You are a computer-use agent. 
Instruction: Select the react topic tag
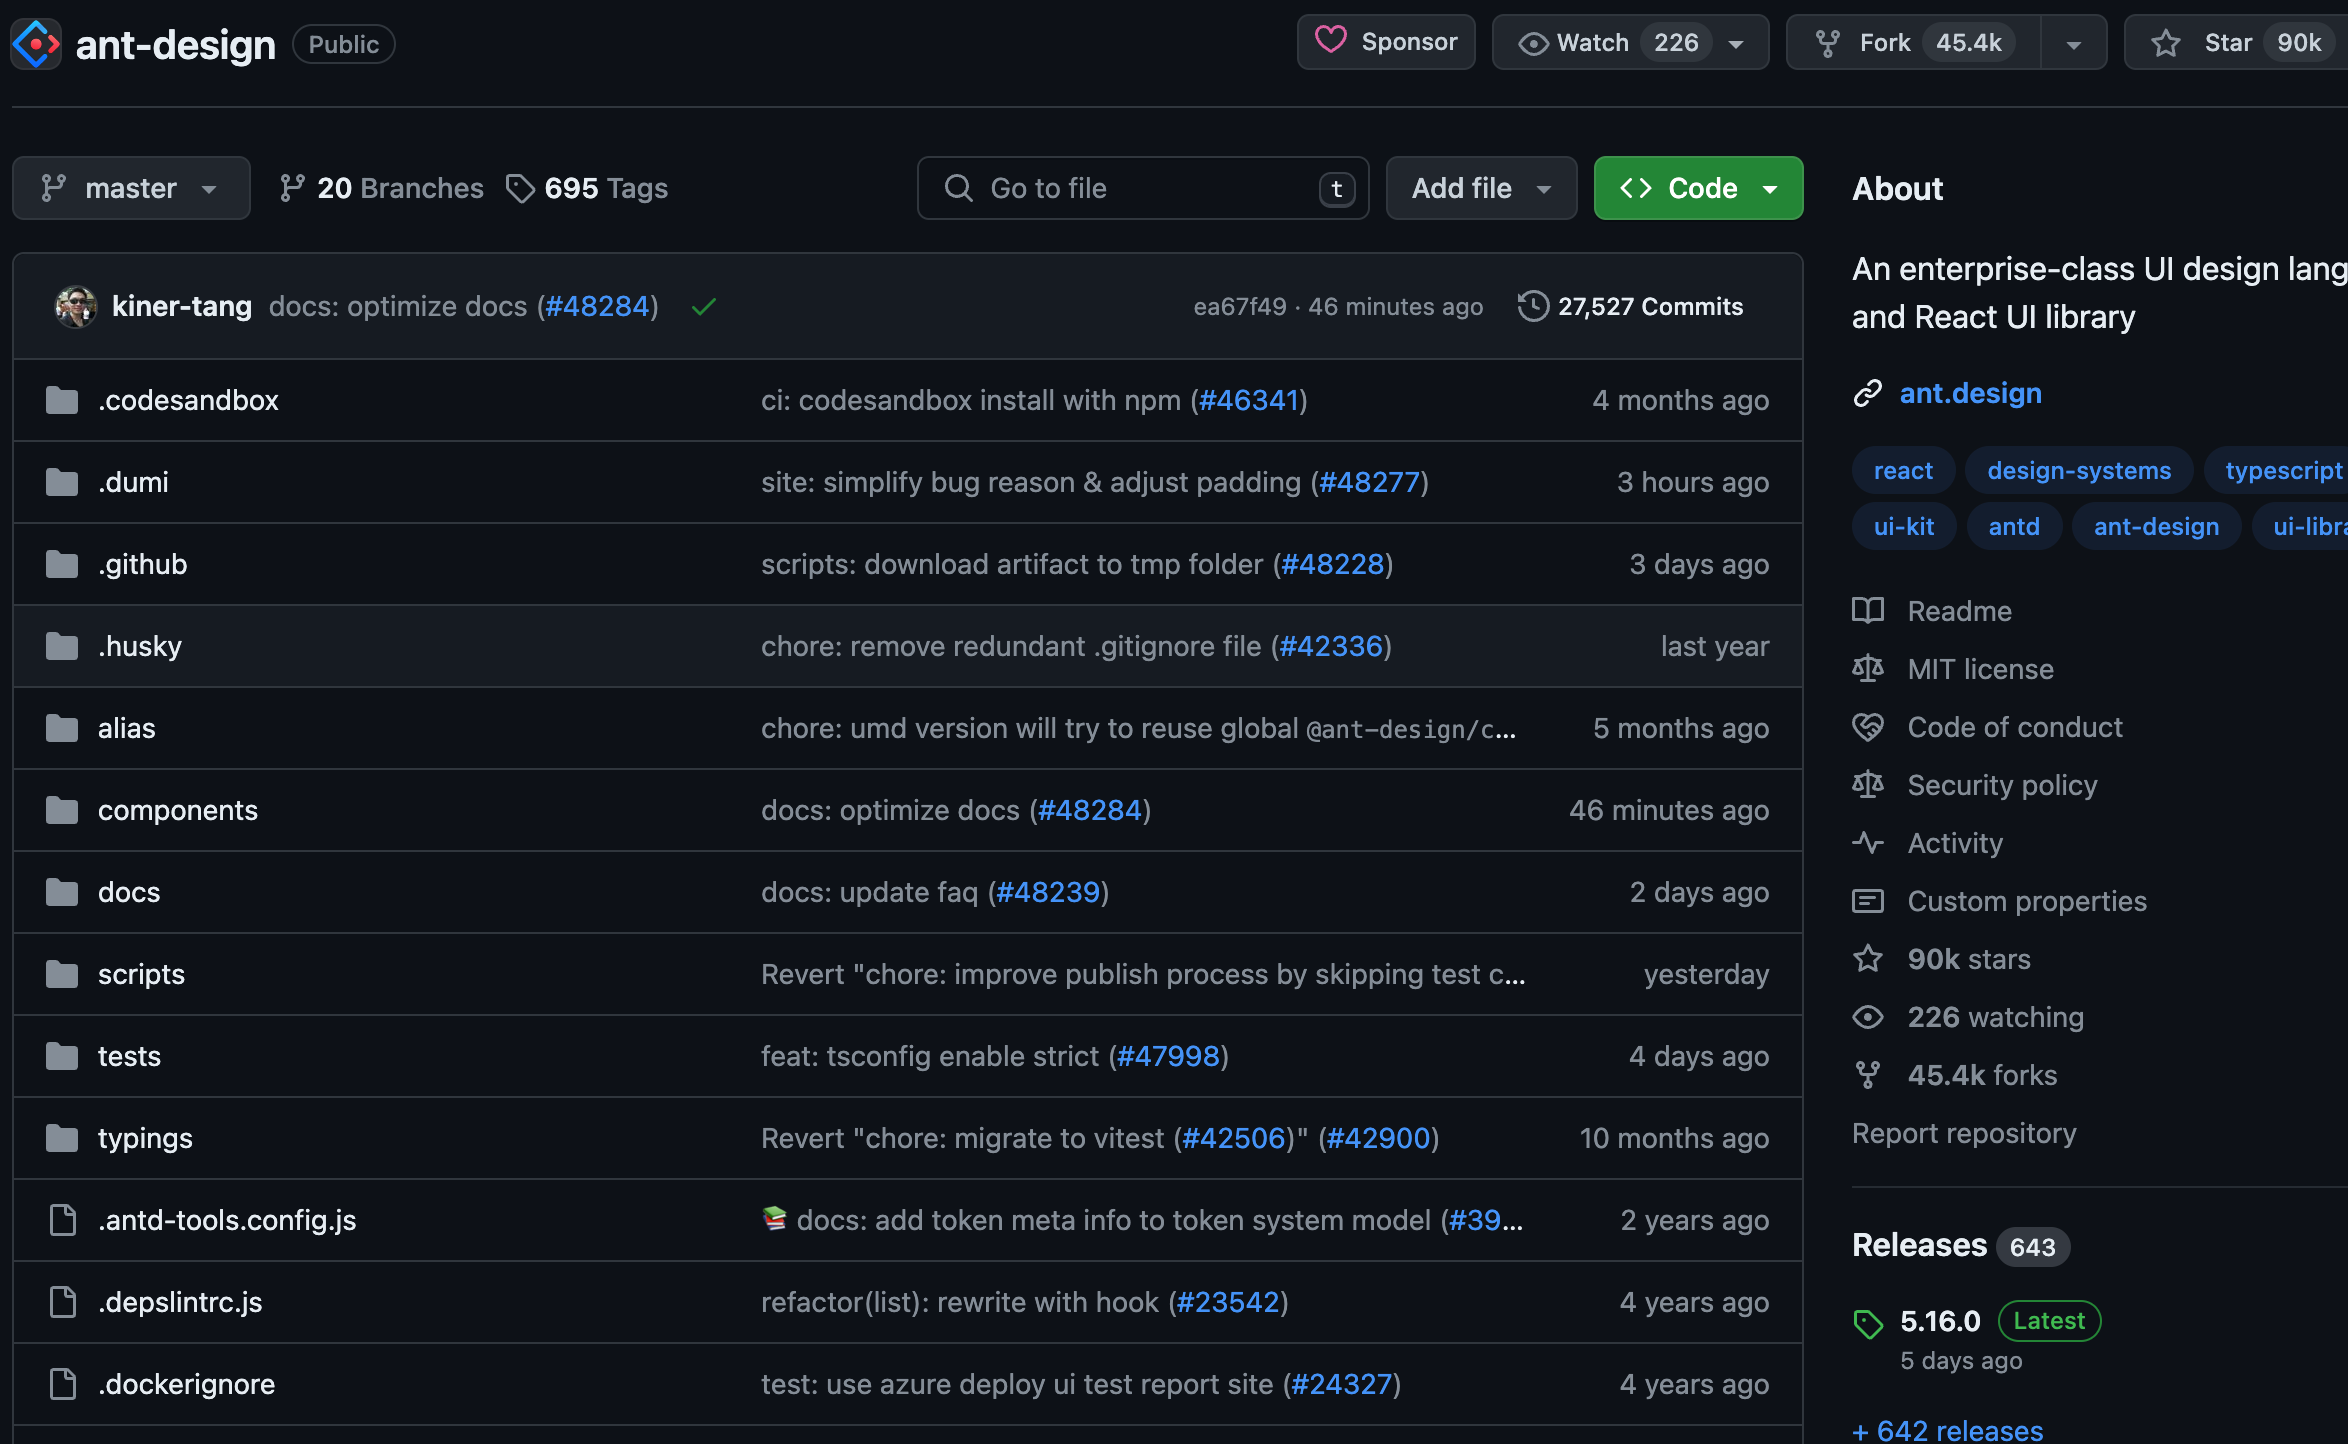click(x=1903, y=470)
